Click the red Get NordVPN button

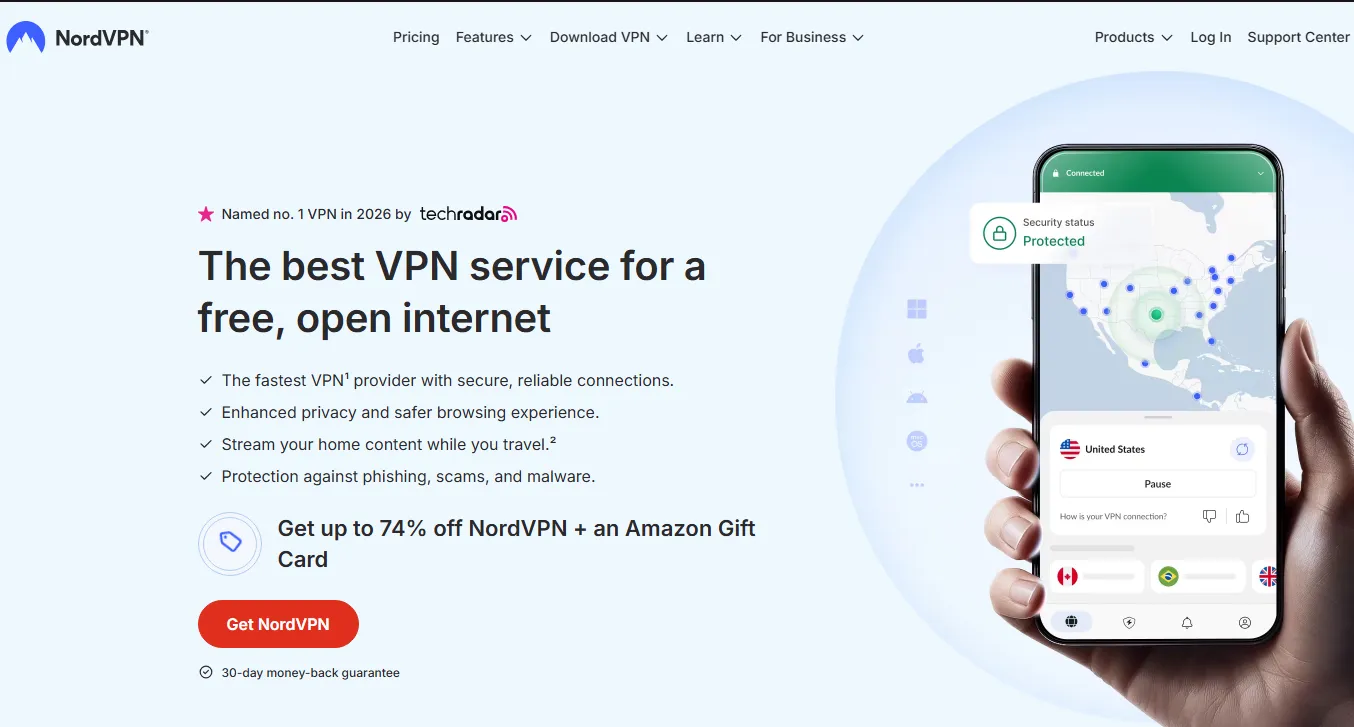[278, 624]
